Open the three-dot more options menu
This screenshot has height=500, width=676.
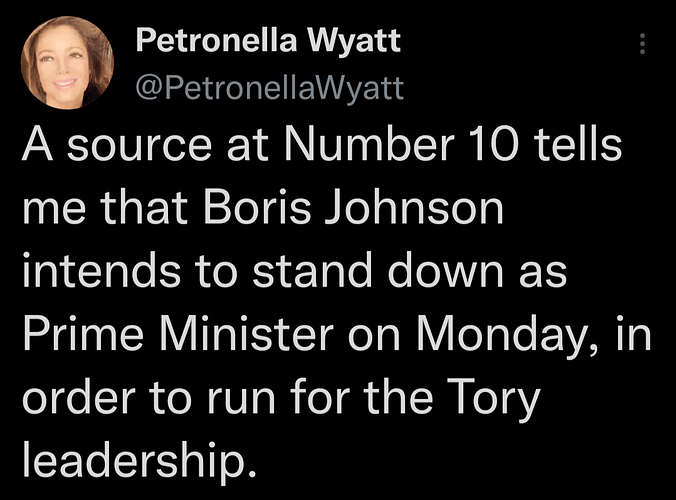(643, 45)
